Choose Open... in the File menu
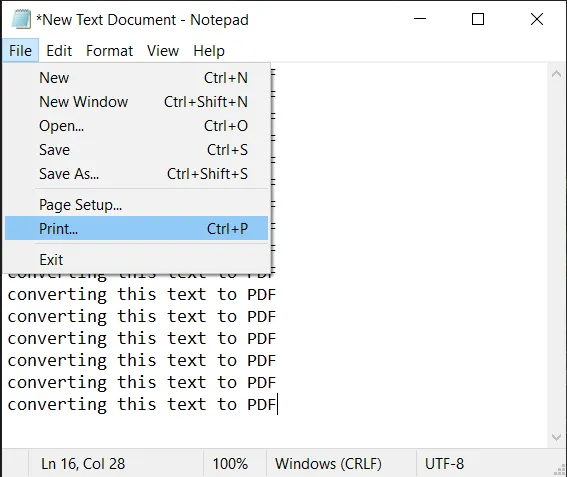567x477 pixels. tap(136, 126)
